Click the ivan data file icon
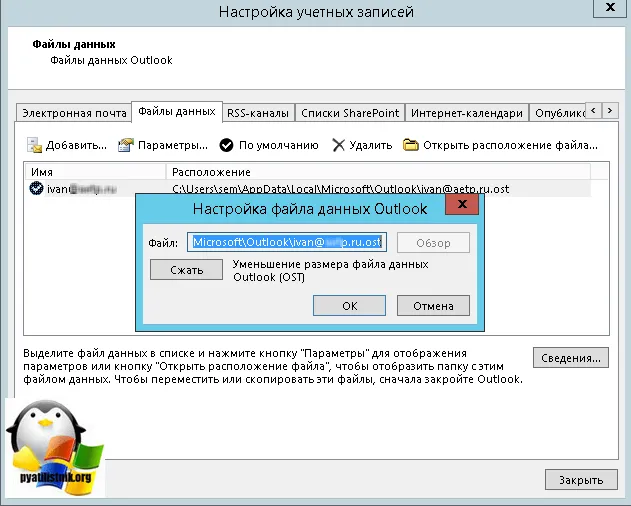Viewport: 631px width, 506px height. pos(36,188)
